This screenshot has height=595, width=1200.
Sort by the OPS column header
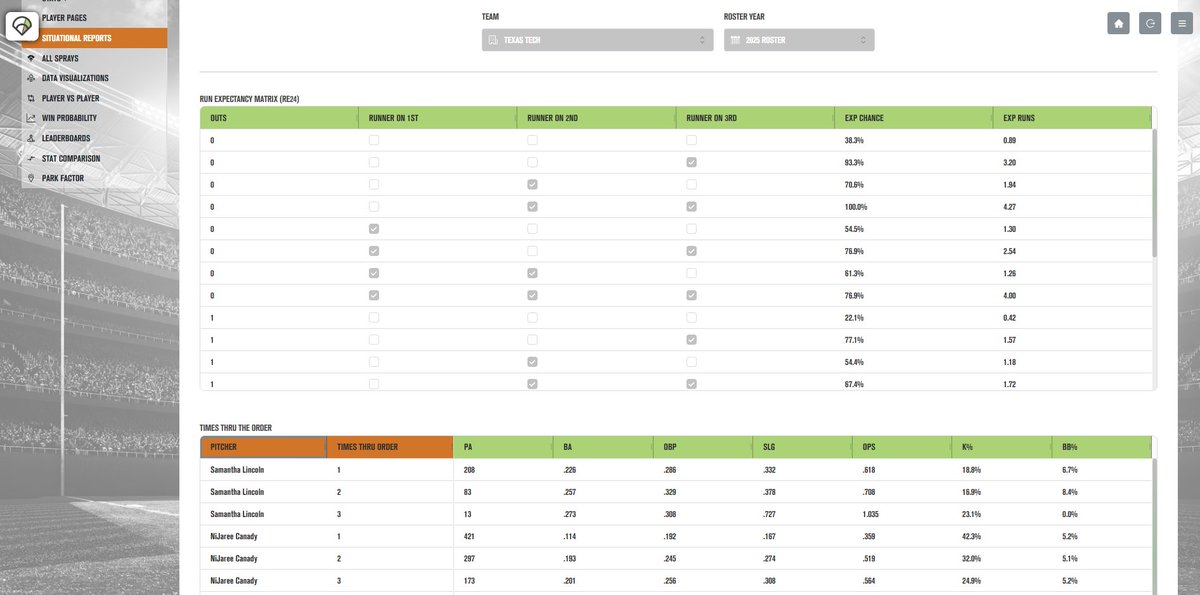[x=901, y=447]
